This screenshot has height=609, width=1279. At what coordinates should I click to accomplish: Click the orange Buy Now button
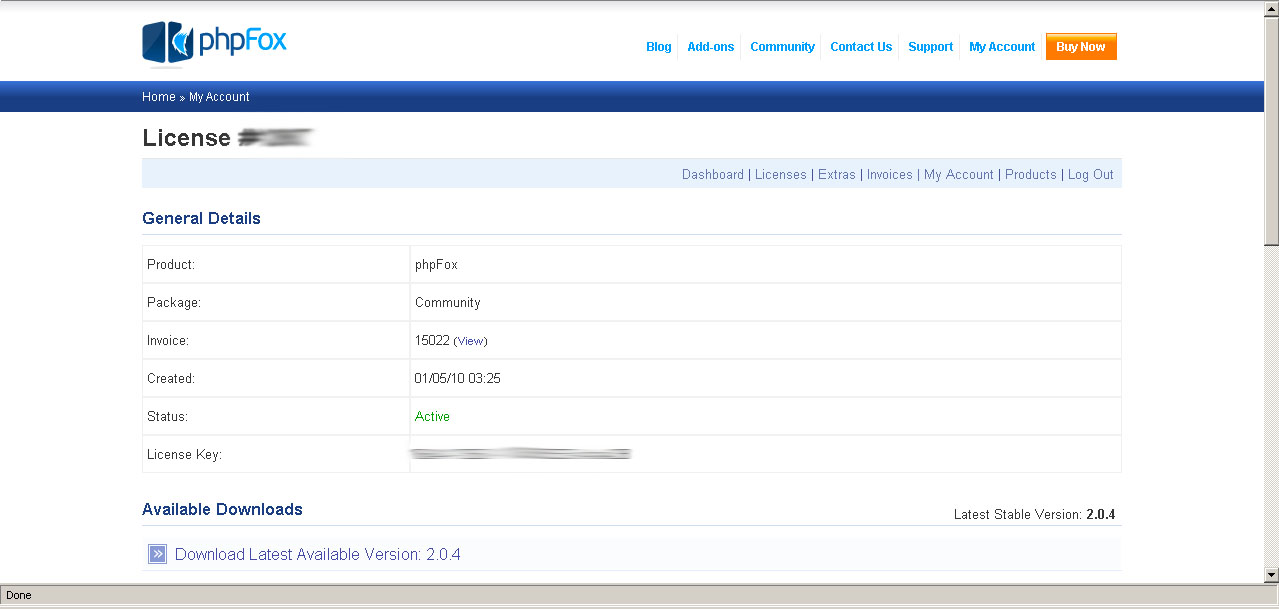point(1081,47)
